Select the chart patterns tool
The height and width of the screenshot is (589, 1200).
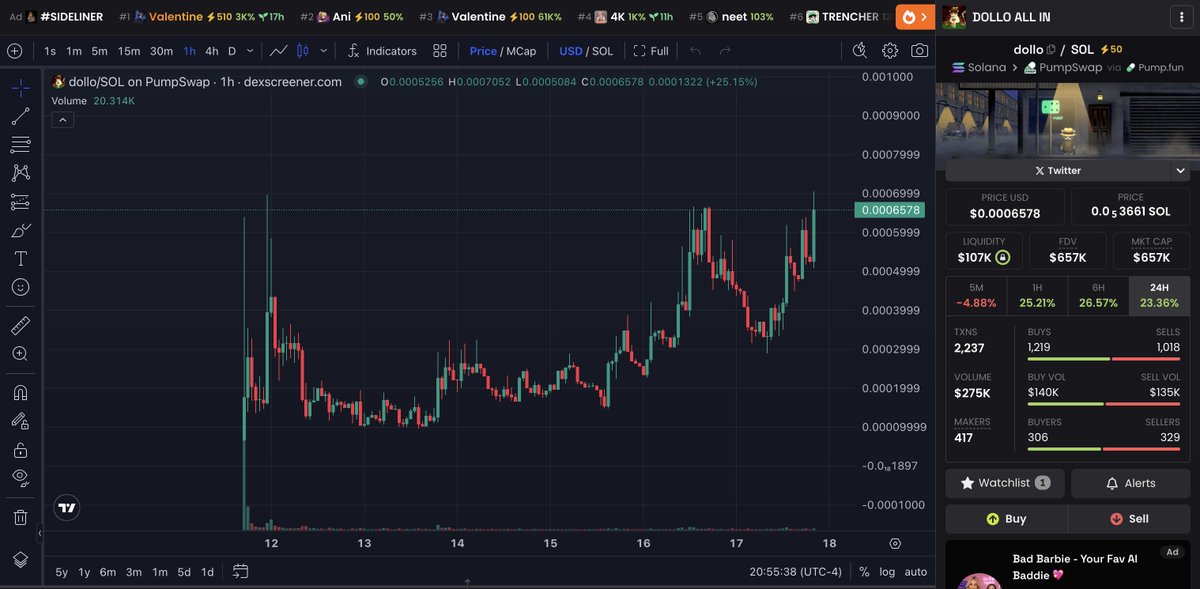point(20,174)
